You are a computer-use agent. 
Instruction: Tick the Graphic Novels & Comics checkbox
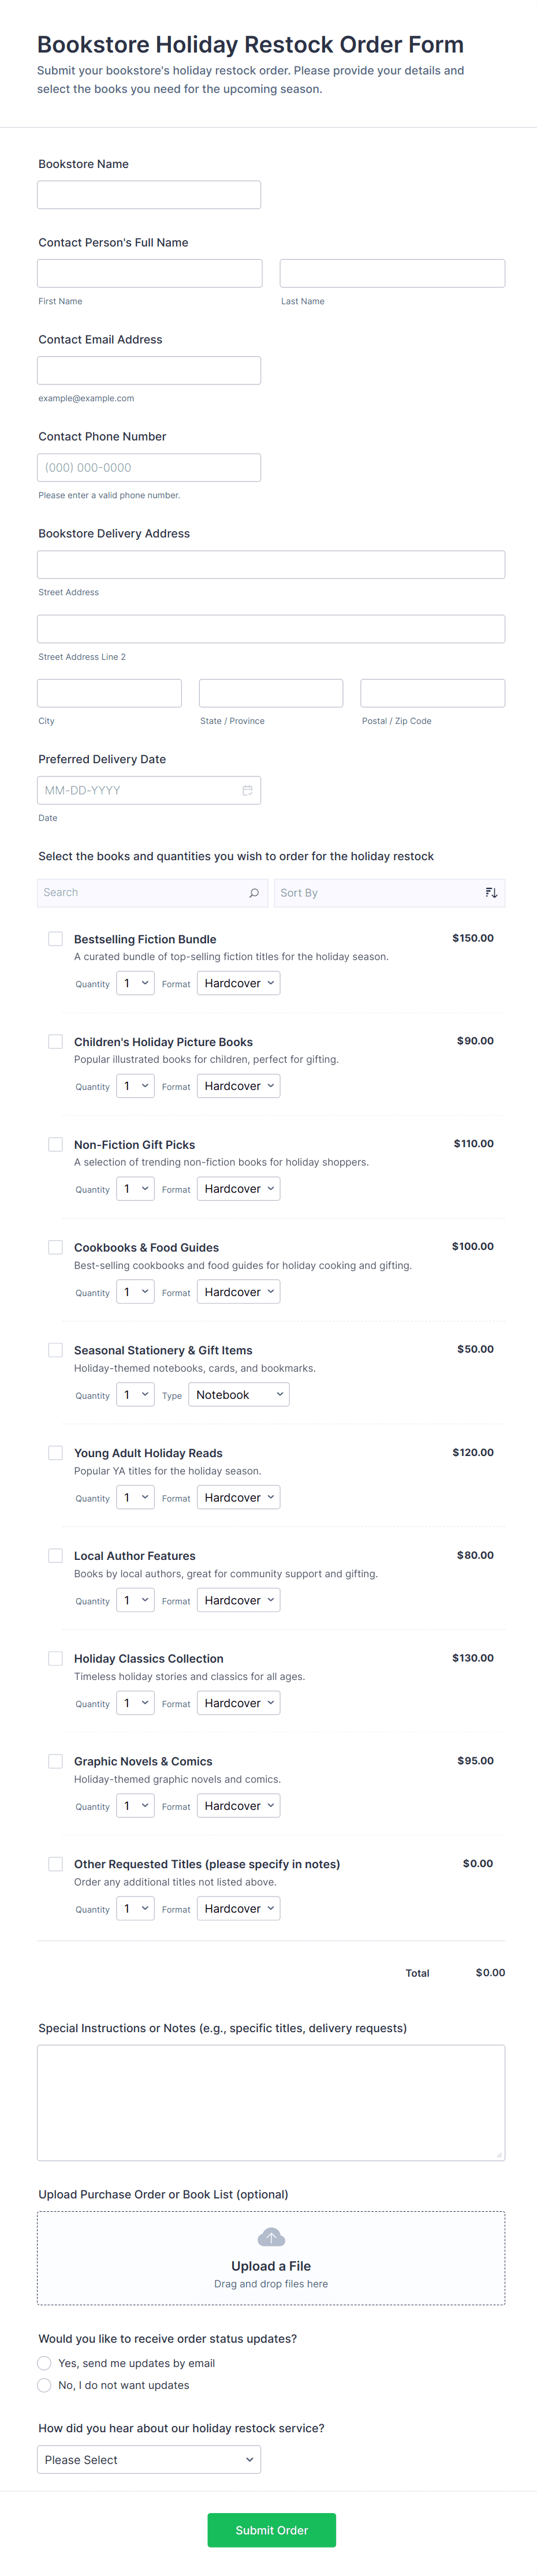(x=56, y=1761)
